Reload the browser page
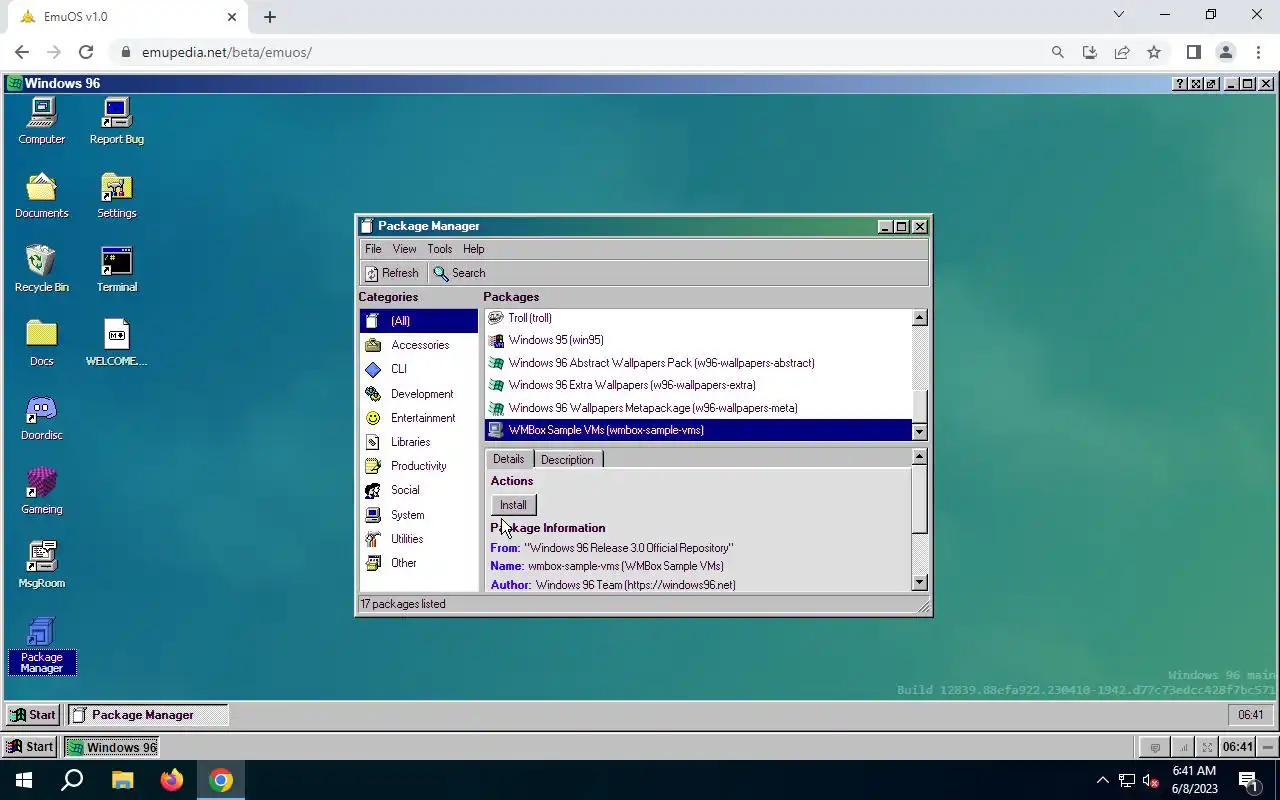The width and height of the screenshot is (1280, 800). 86,52
